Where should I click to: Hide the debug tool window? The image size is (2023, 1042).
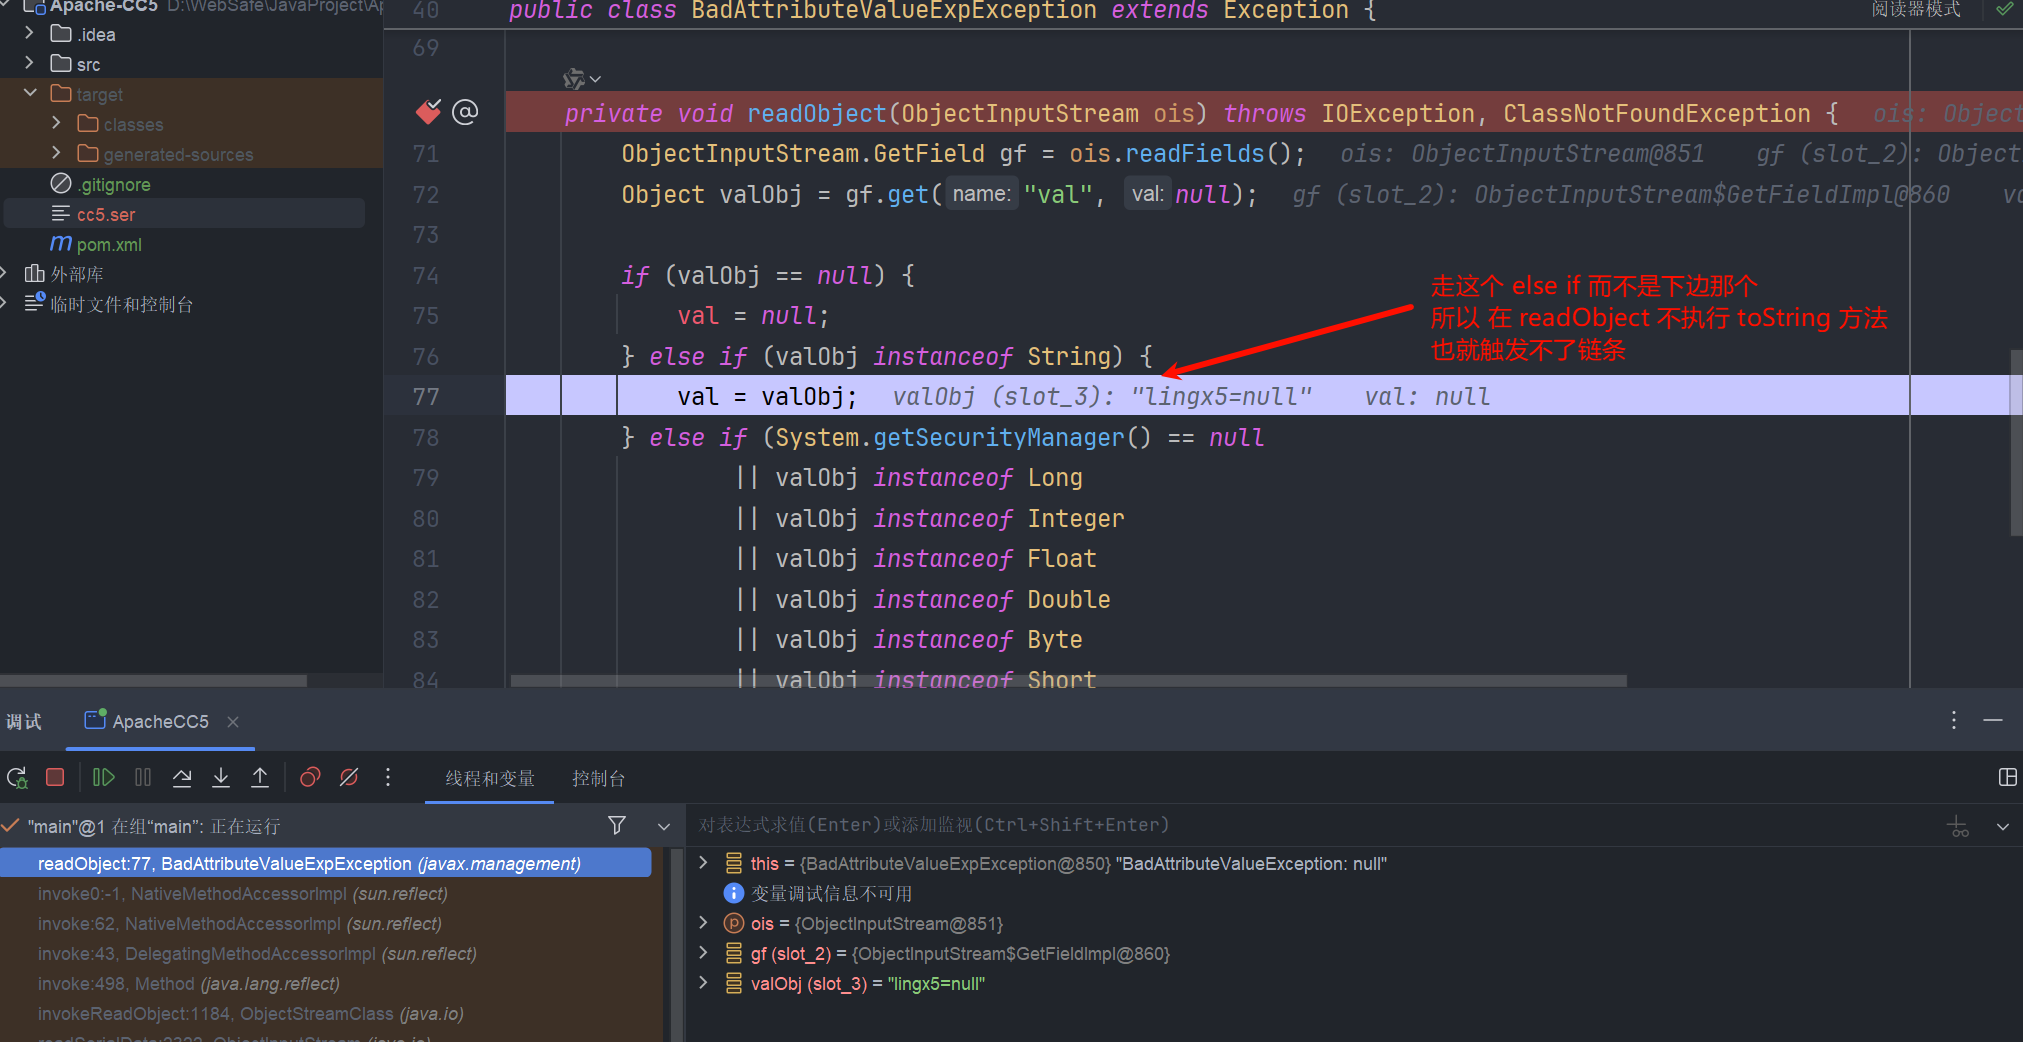pos(1993,720)
